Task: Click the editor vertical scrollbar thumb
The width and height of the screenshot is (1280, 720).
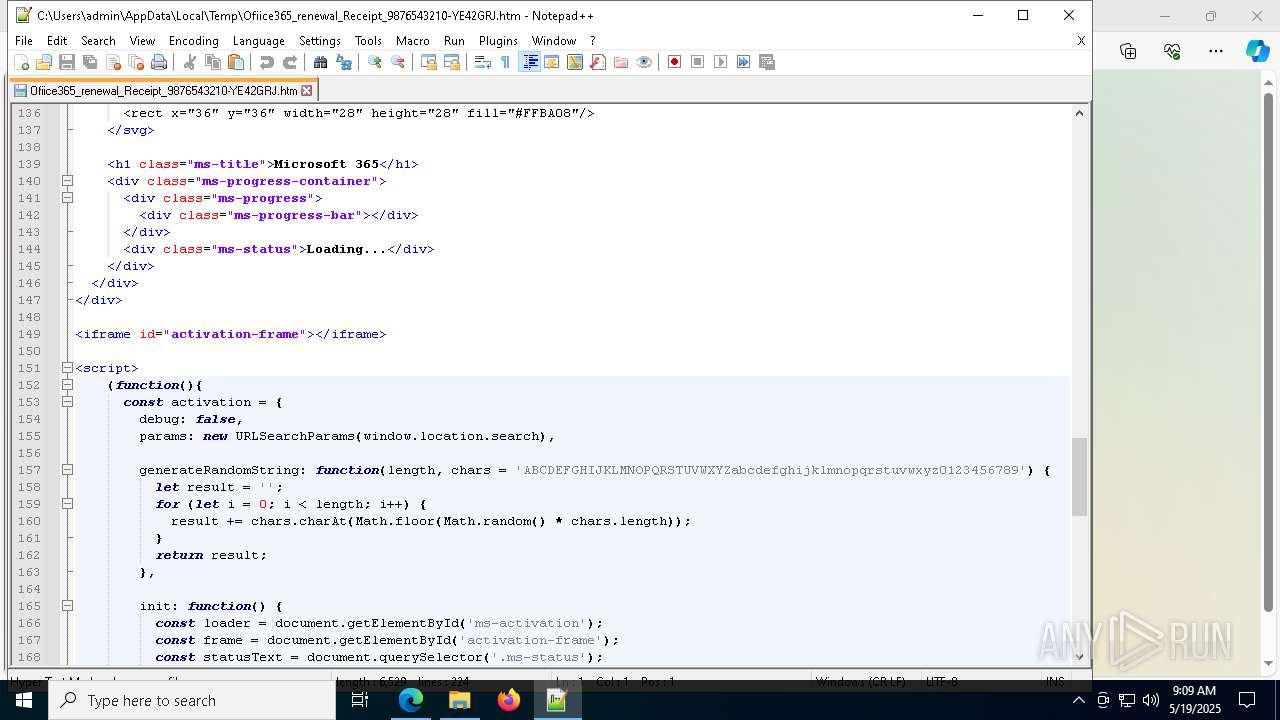Action: tap(1079, 477)
